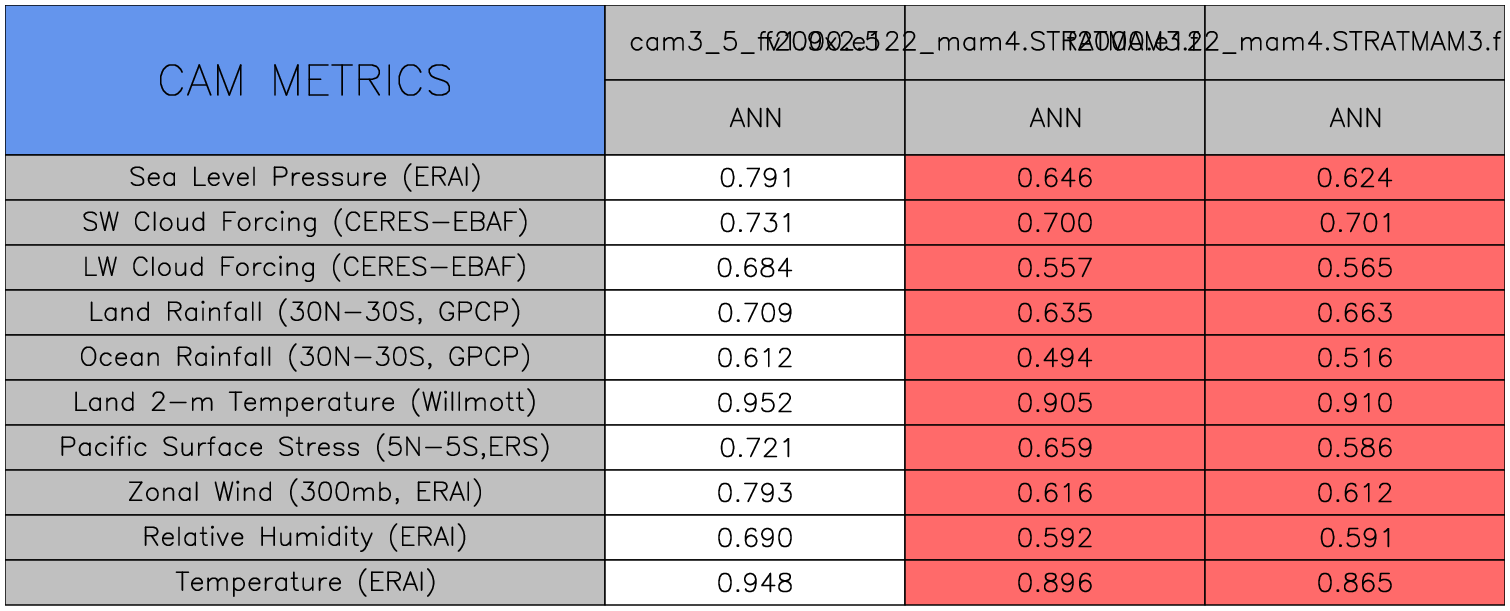This screenshot has width=1510, height=611.
Task: Click the ANN header above 0.791
Action: point(755,118)
